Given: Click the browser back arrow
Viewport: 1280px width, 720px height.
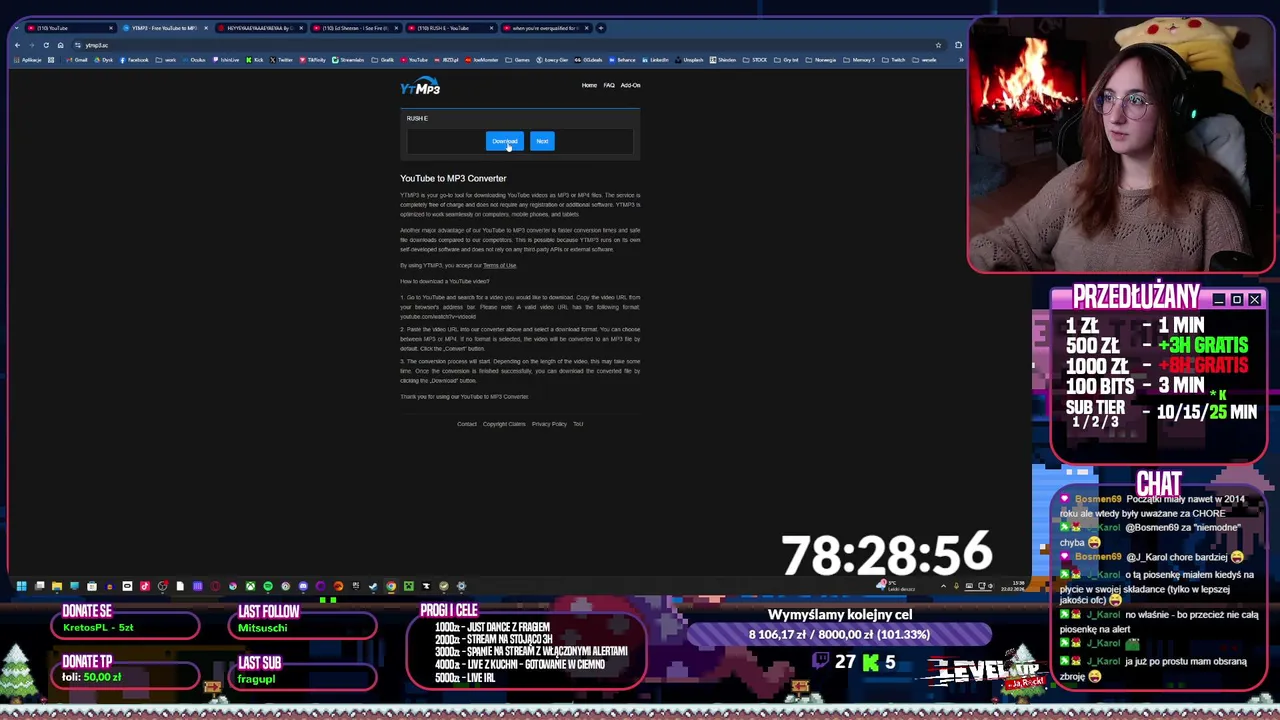Looking at the screenshot, I should (x=17, y=45).
